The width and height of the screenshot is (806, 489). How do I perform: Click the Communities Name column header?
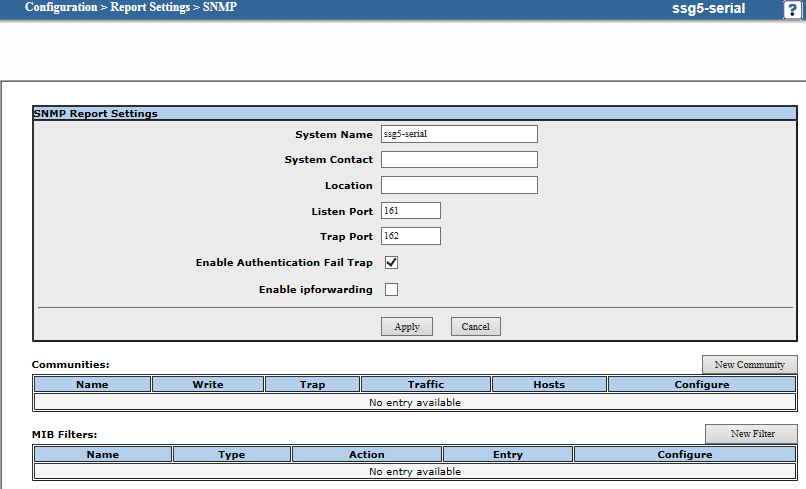click(92, 384)
